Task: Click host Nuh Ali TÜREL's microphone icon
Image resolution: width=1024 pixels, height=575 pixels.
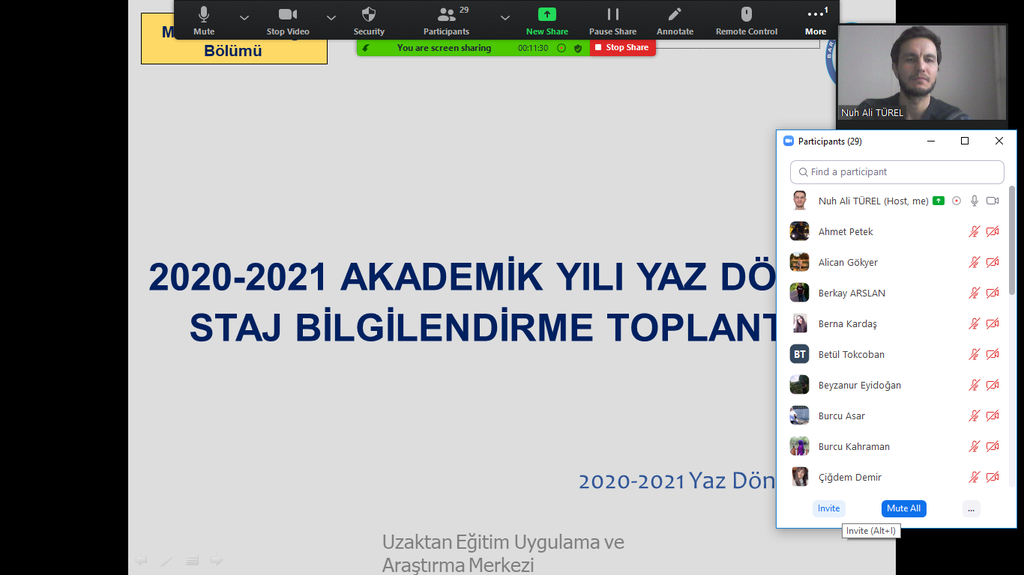Action: pyautogui.click(x=974, y=201)
